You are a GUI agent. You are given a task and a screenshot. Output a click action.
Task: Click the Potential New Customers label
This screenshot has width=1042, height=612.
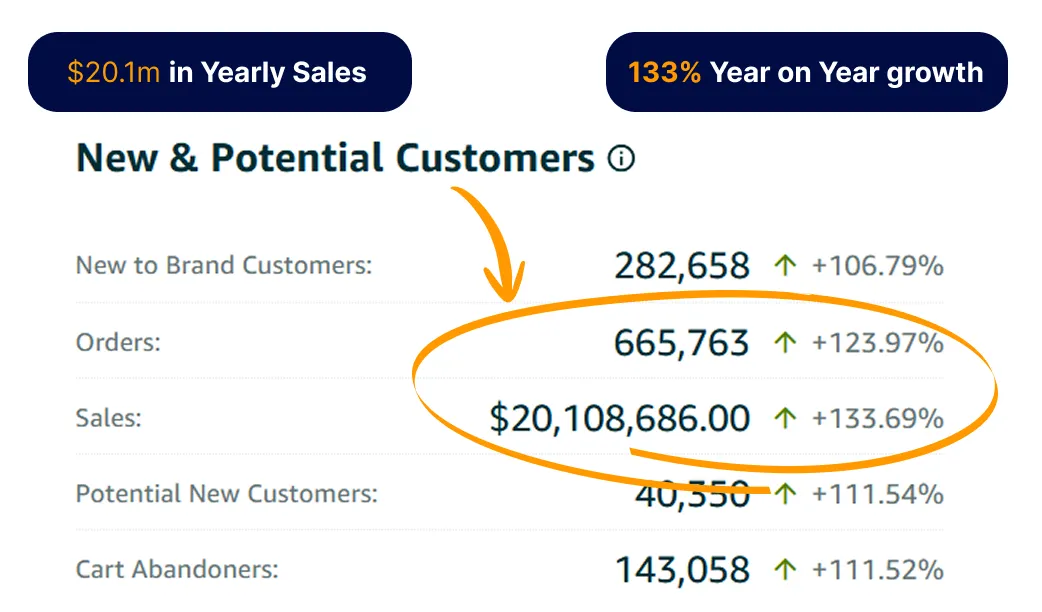tap(227, 494)
